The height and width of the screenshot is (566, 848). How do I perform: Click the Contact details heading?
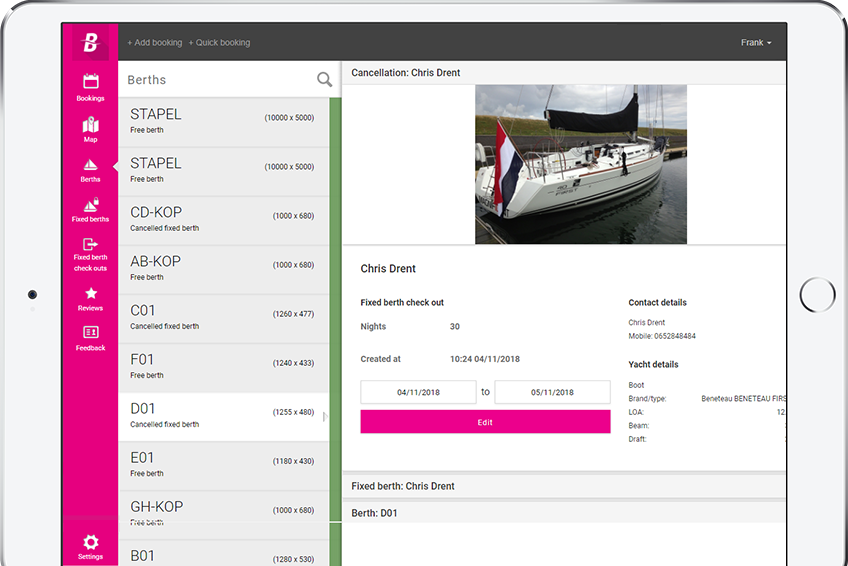click(657, 303)
